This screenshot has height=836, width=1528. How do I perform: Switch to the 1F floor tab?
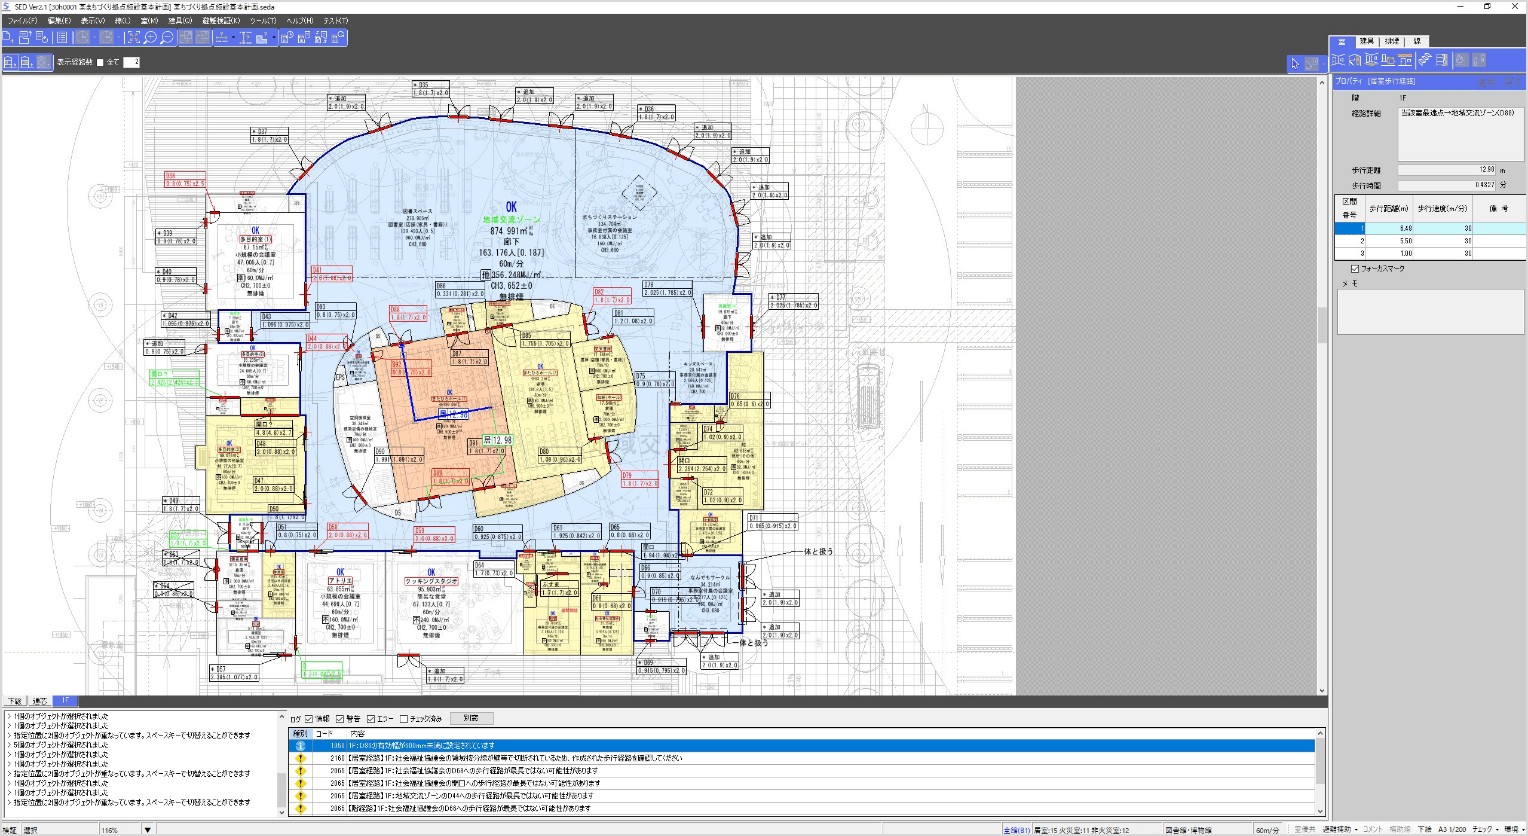point(64,701)
